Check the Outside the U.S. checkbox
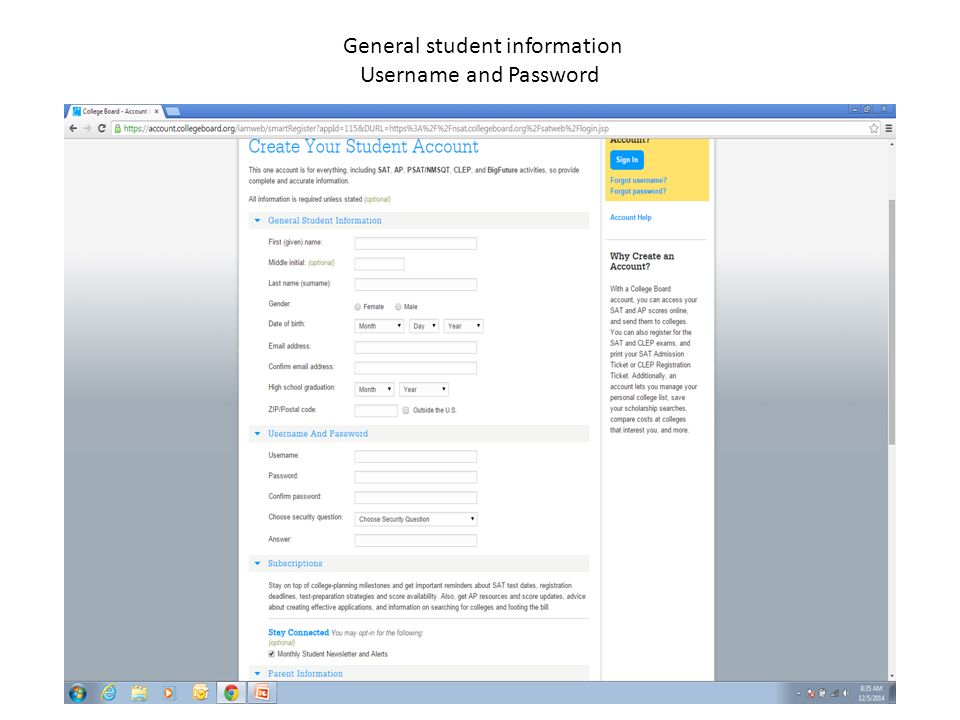The width and height of the screenshot is (960, 720). pos(406,410)
